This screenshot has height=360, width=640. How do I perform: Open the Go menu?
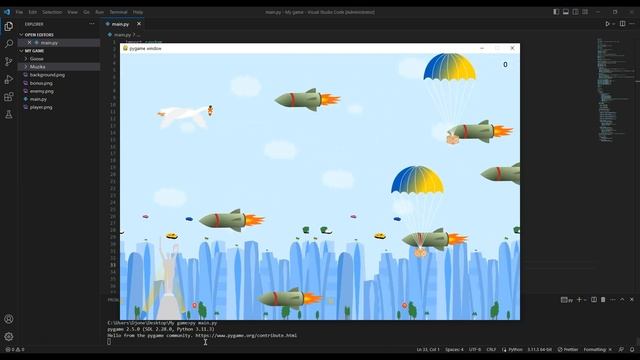(x=86, y=12)
